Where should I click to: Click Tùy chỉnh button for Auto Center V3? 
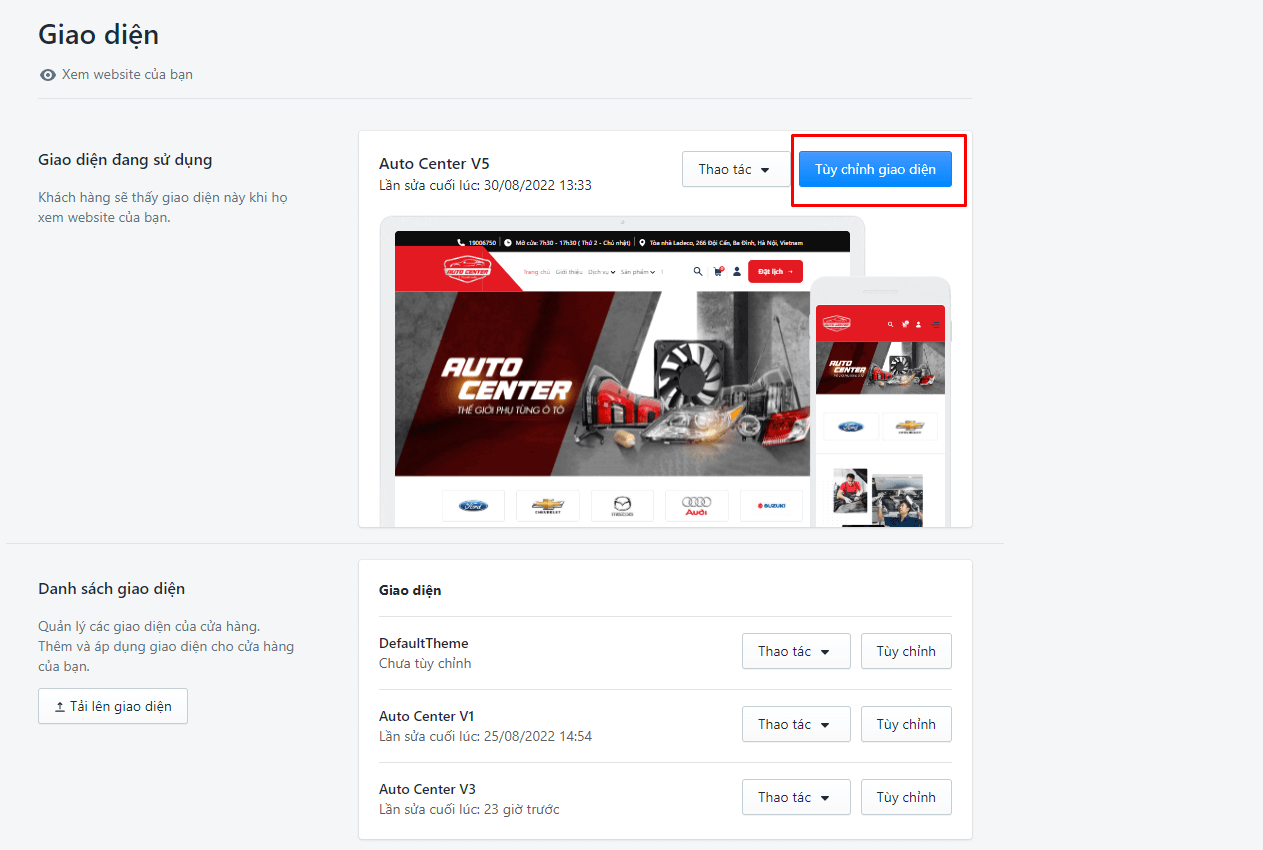(x=906, y=797)
